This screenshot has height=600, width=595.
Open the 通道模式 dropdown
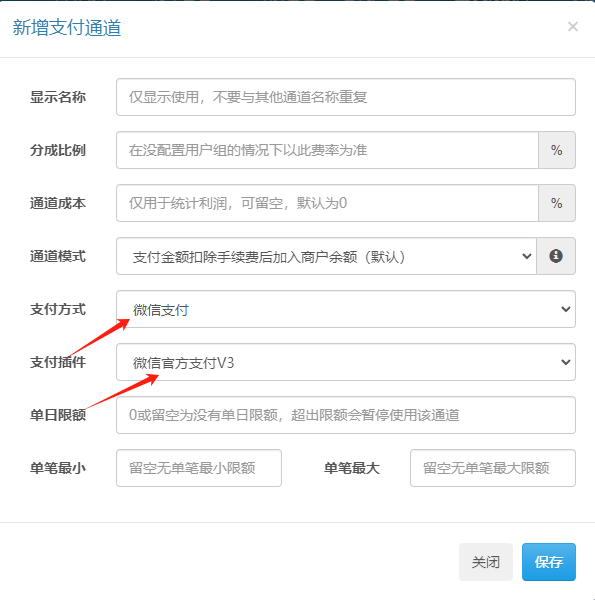tap(326, 256)
